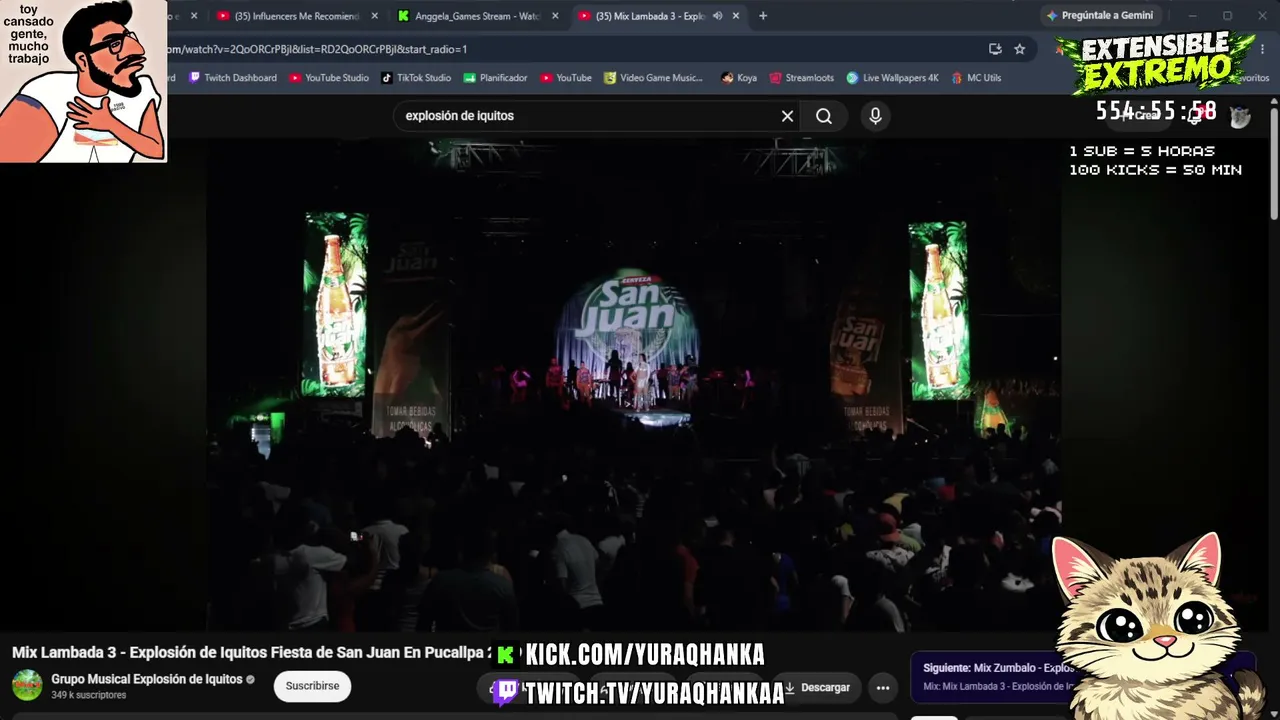Open the Twitch Dashboard bookmark
This screenshot has height=720, width=1280.
click(232, 78)
